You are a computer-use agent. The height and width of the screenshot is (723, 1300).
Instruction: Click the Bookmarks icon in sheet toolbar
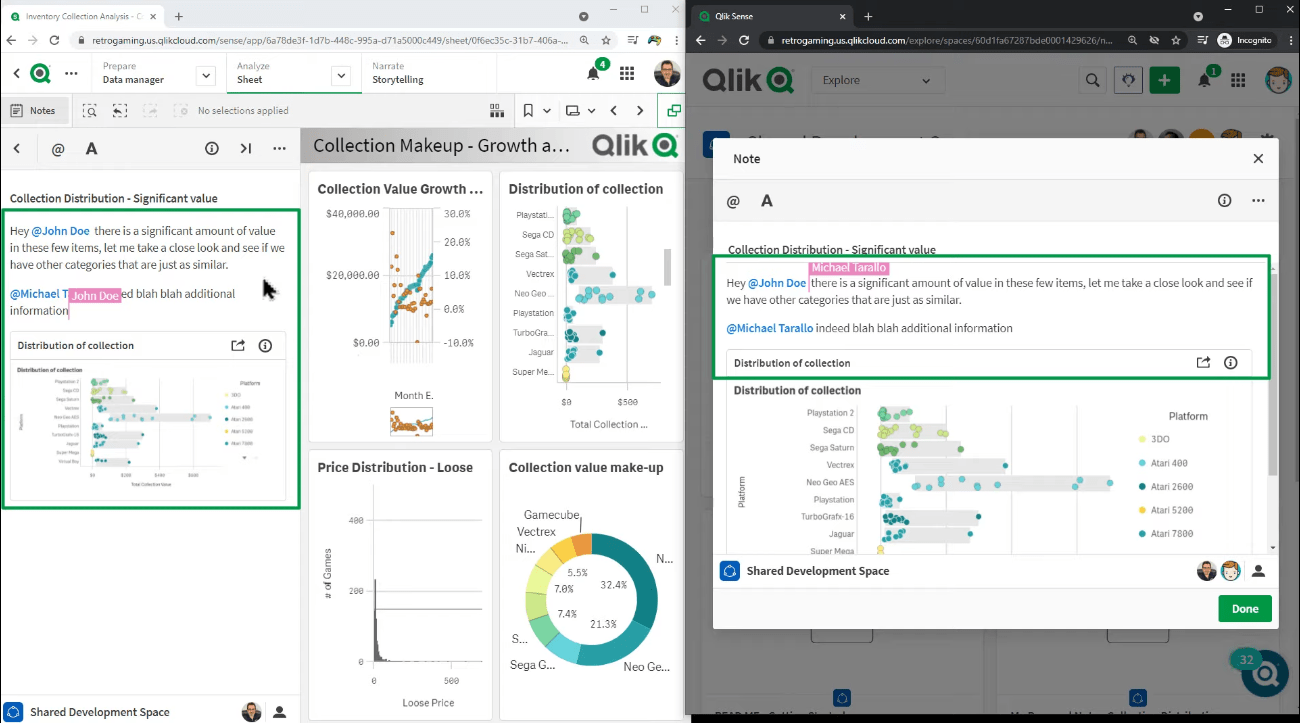coord(529,111)
